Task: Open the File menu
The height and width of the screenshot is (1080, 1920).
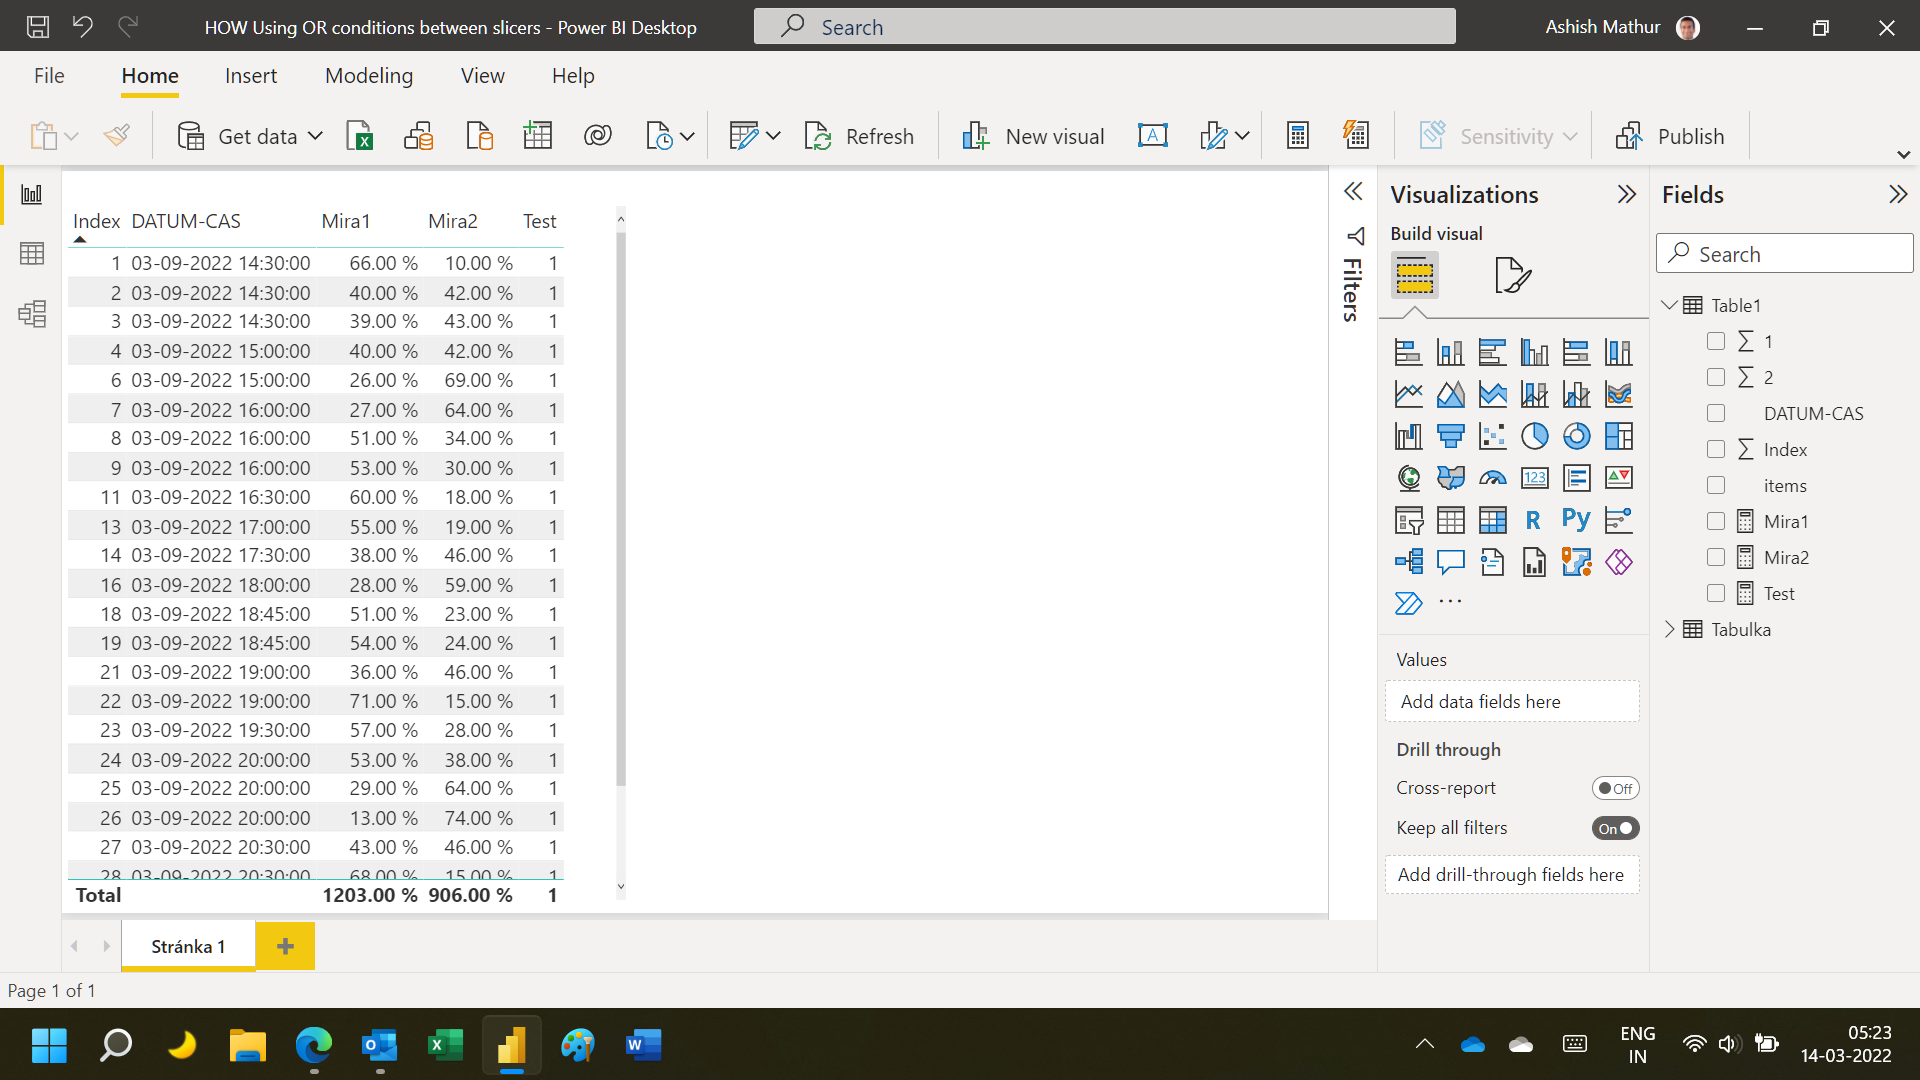Action: pos(49,76)
